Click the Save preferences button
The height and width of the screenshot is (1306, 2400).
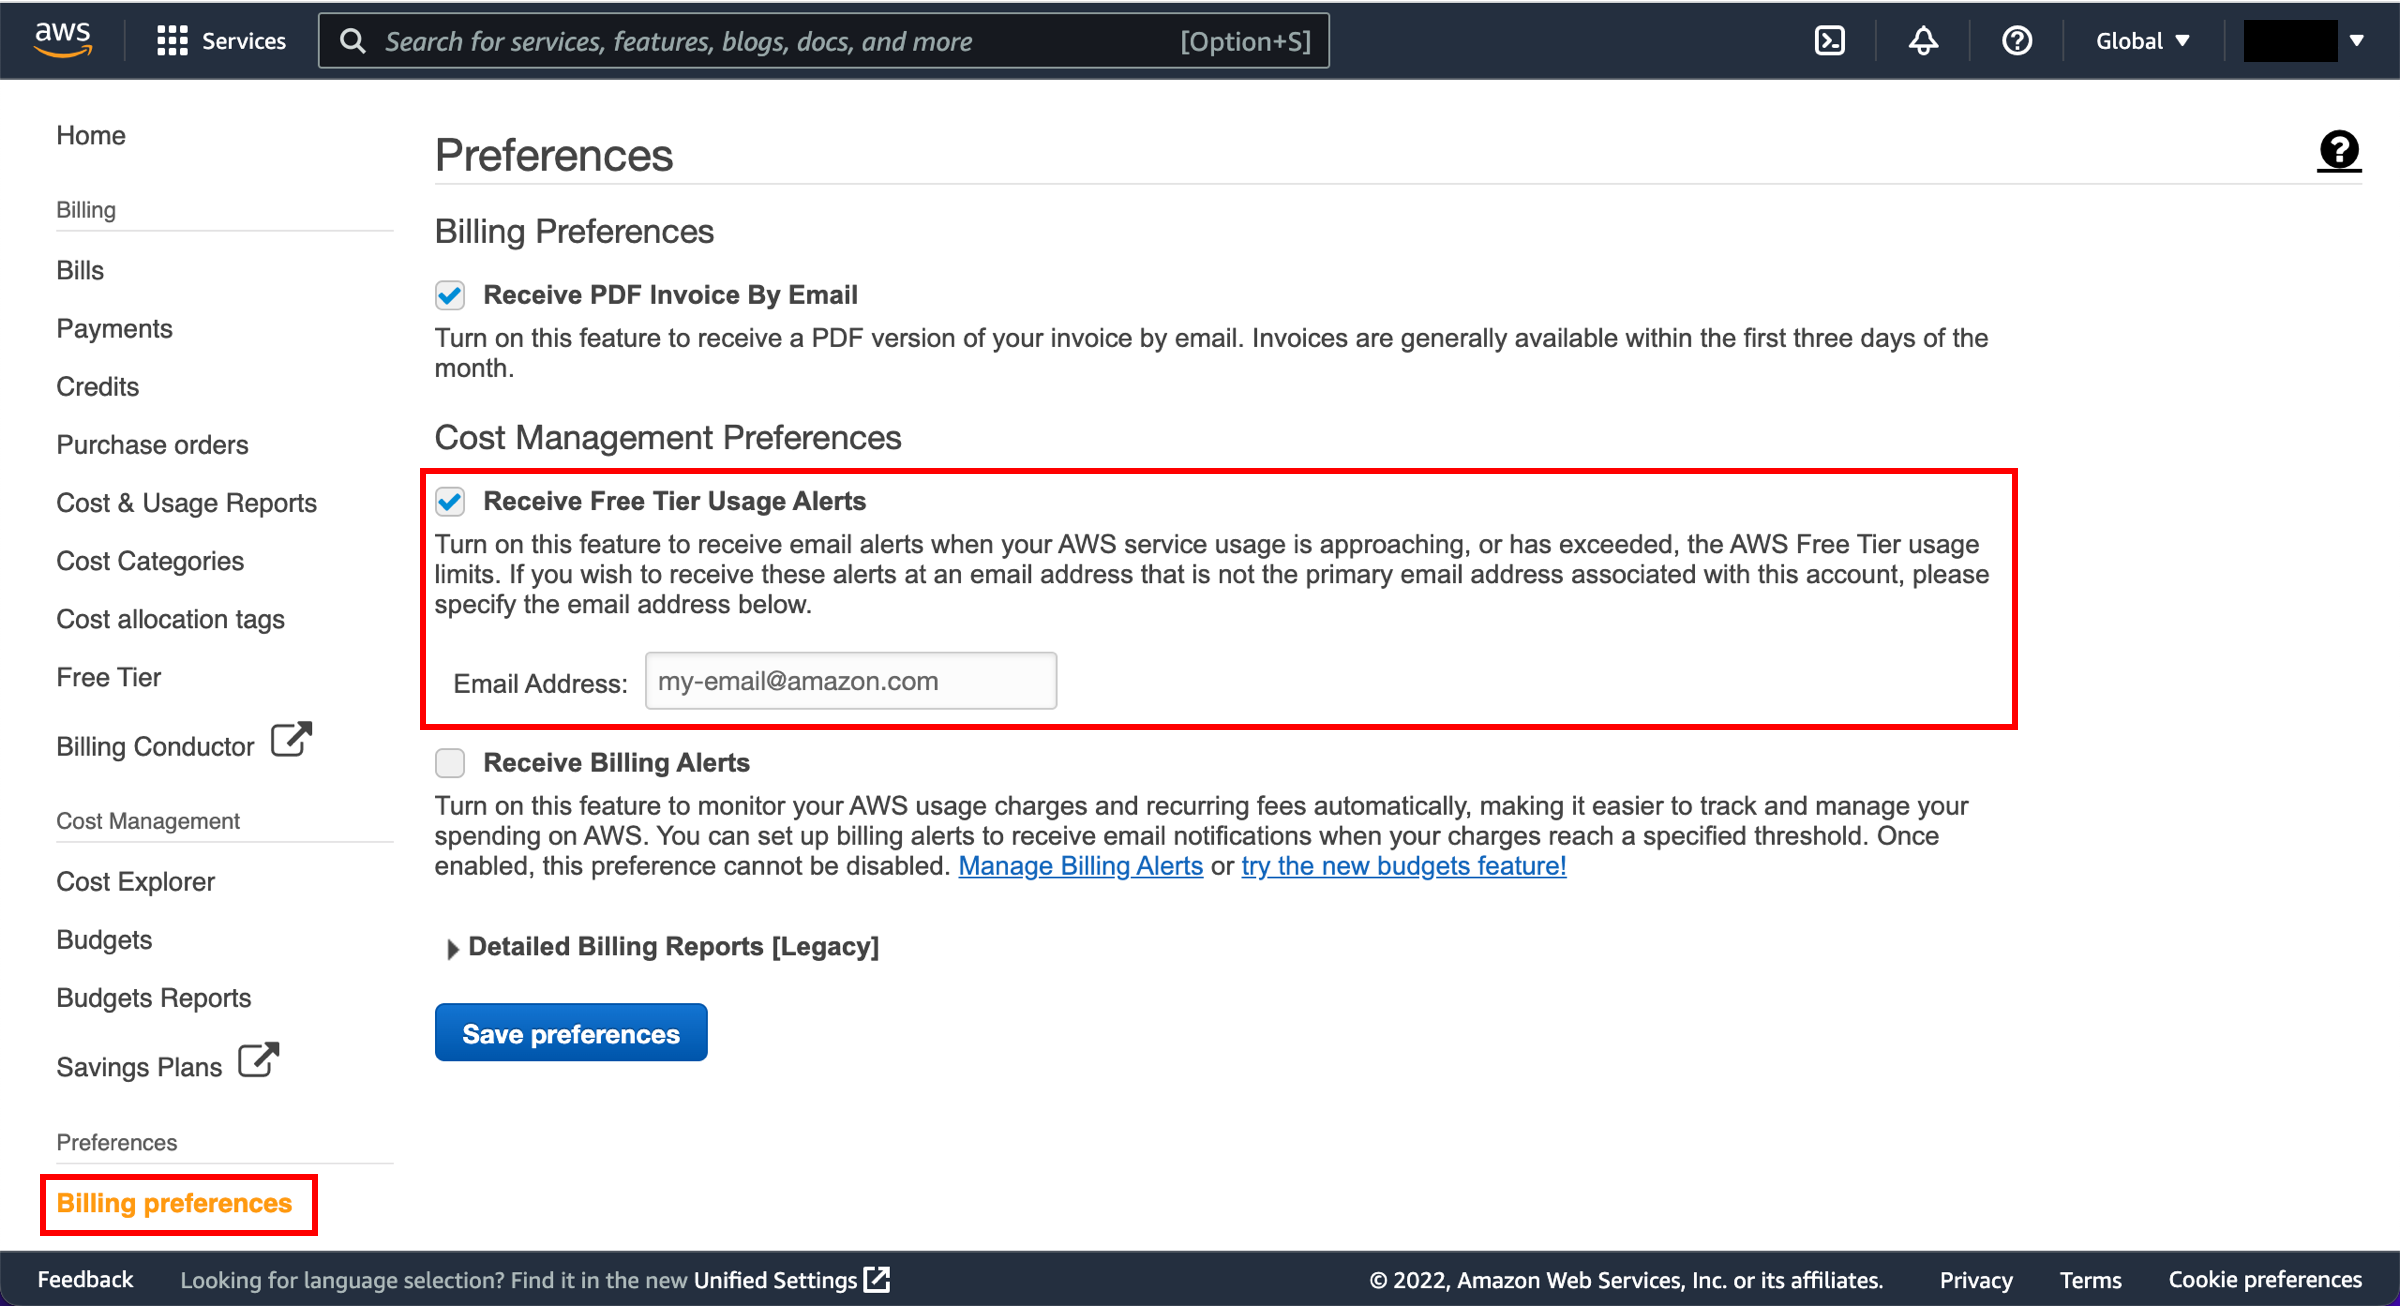click(x=571, y=1033)
